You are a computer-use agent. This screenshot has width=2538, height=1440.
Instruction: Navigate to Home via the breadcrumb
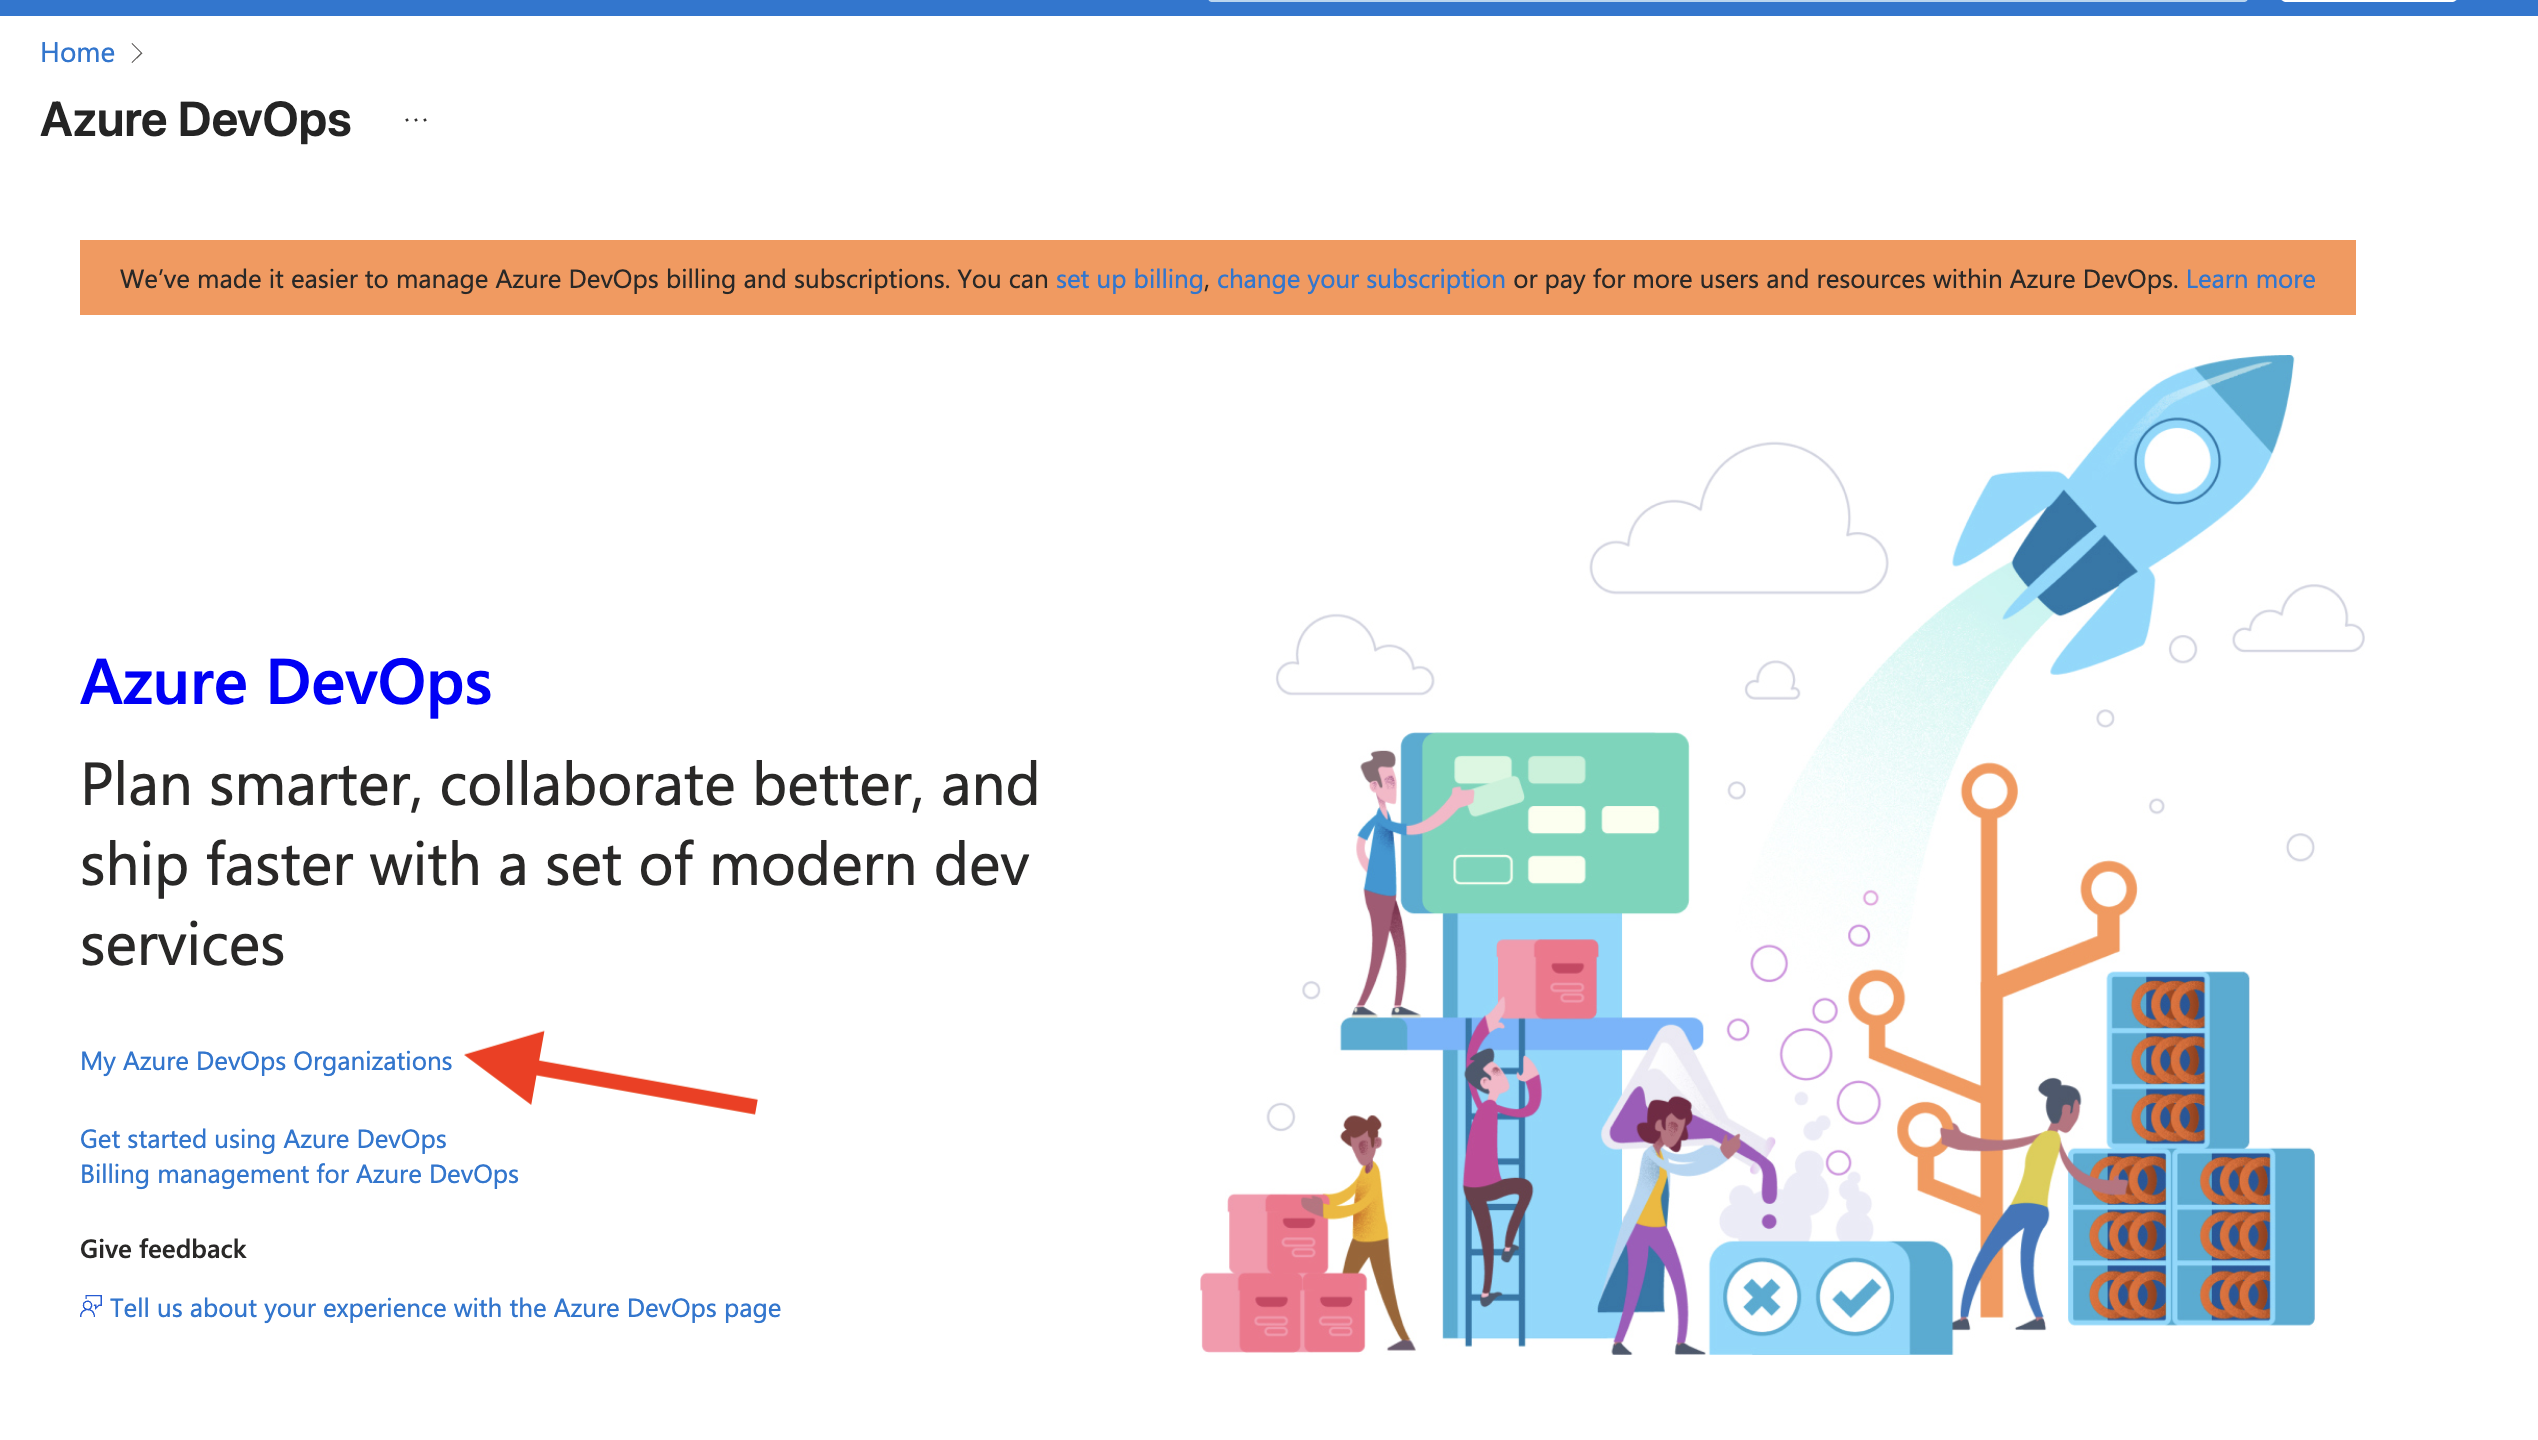[x=77, y=52]
